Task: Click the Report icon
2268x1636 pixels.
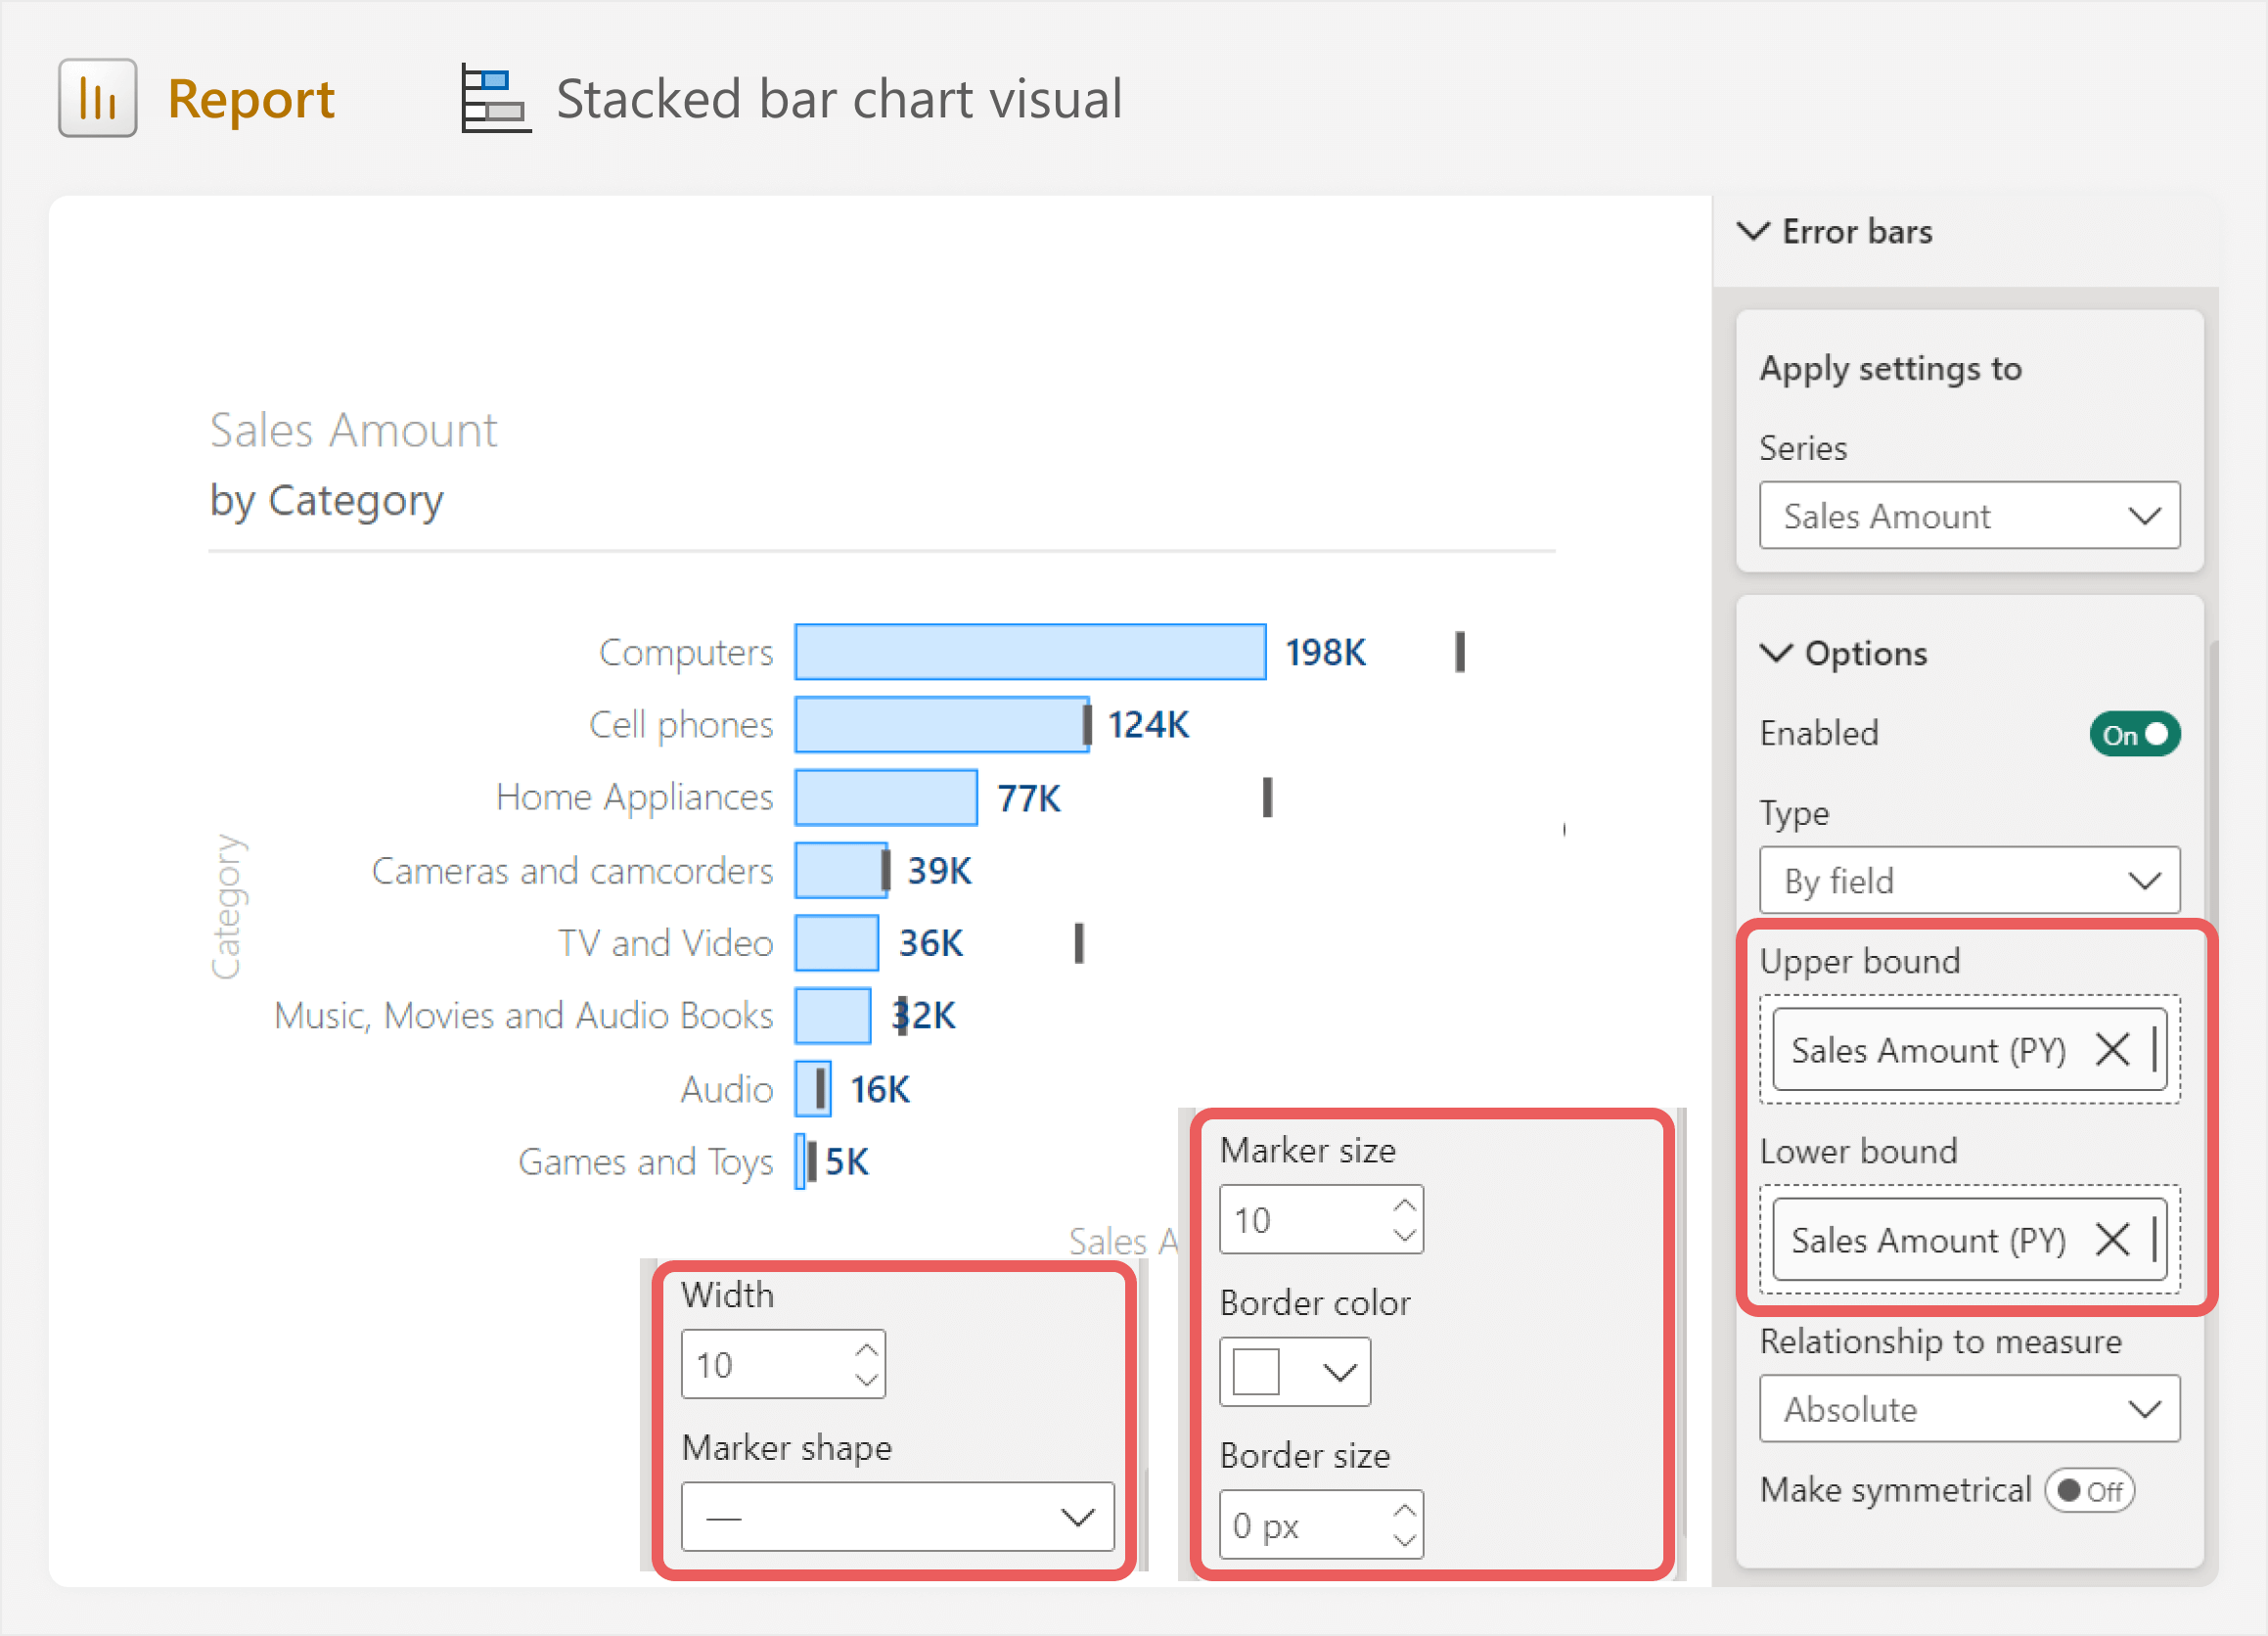Action: tap(97, 98)
